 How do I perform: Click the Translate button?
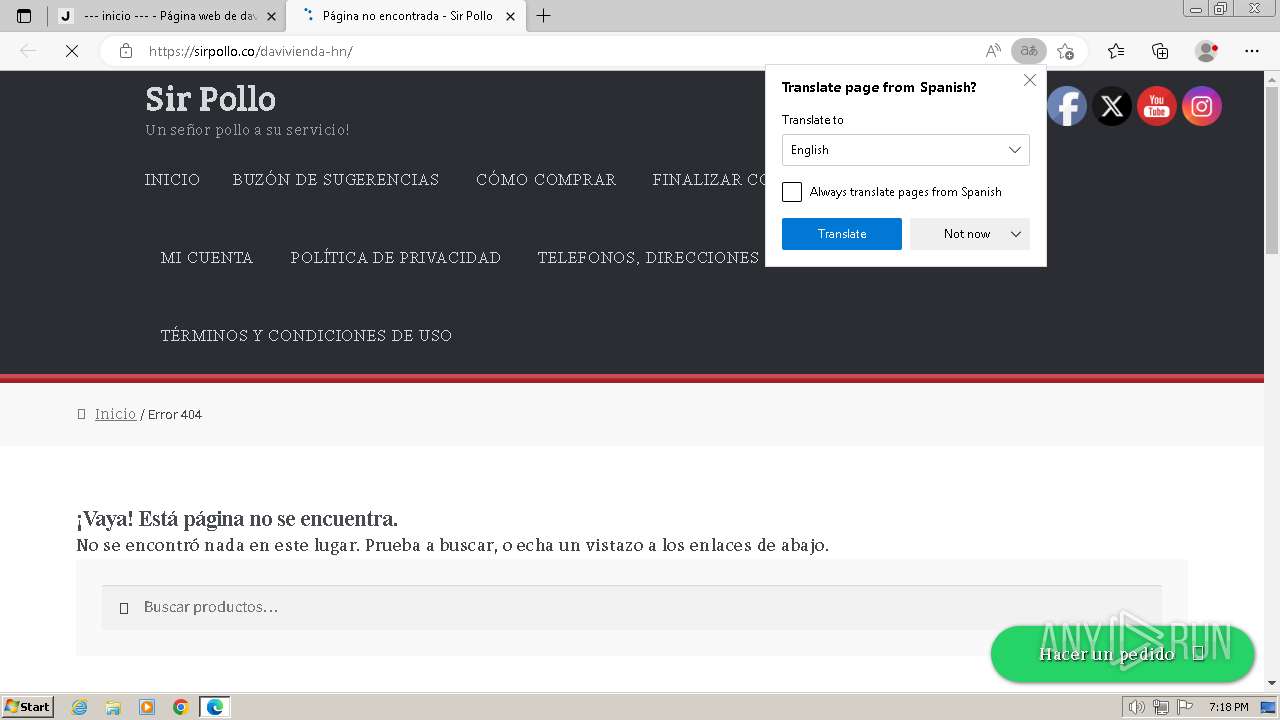[x=842, y=234]
